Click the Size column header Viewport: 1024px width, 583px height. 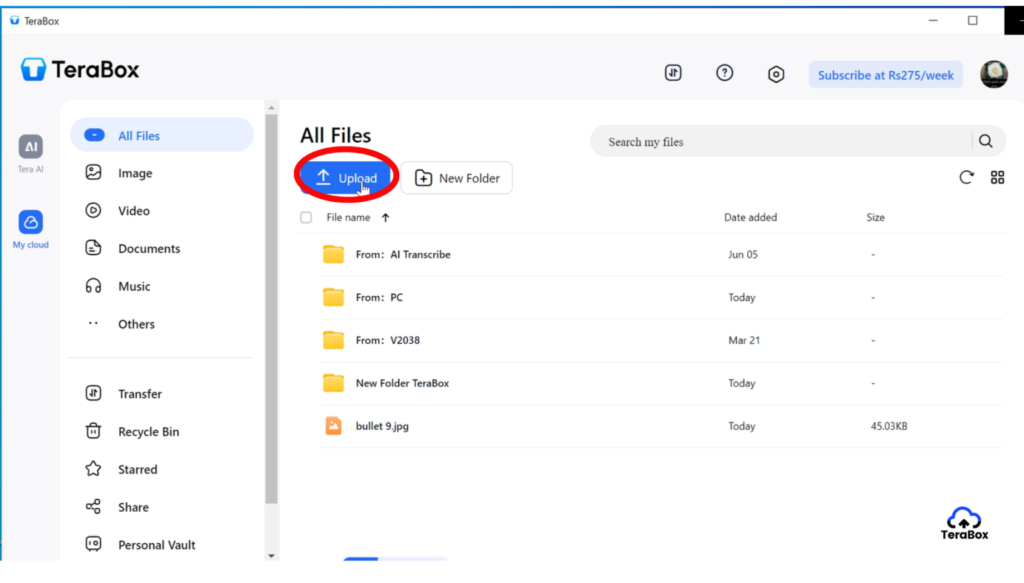pyautogui.click(x=875, y=217)
